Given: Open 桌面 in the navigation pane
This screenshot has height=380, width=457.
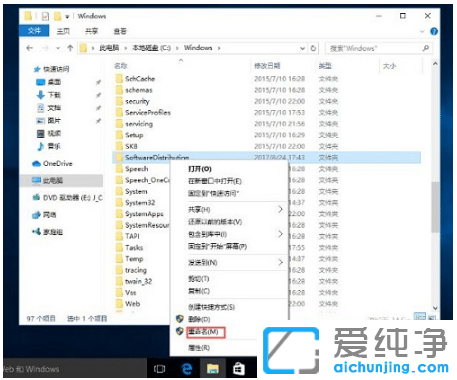Looking at the screenshot, I should click(x=54, y=82).
